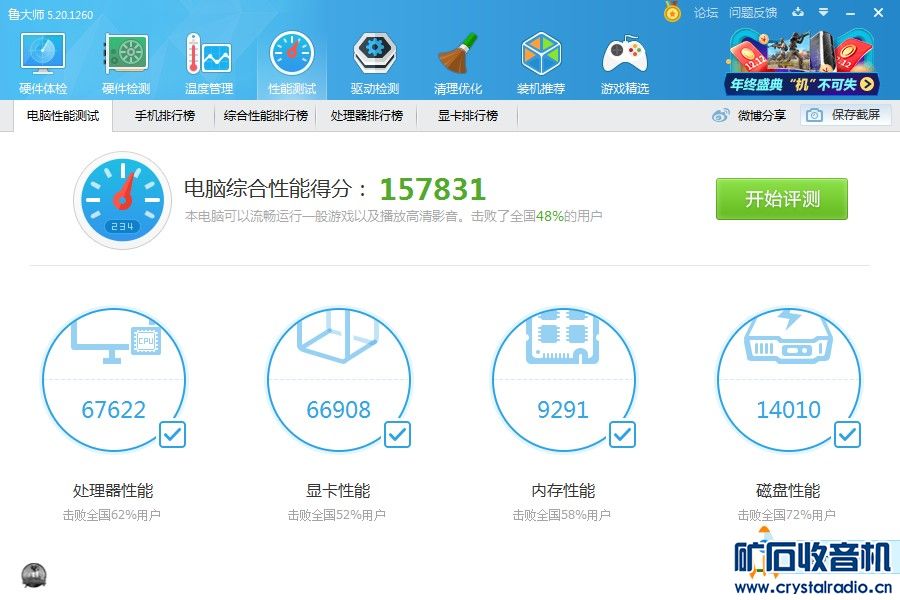
Task: Click the round badge icon at bottom left
Action: pyautogui.click(x=34, y=575)
